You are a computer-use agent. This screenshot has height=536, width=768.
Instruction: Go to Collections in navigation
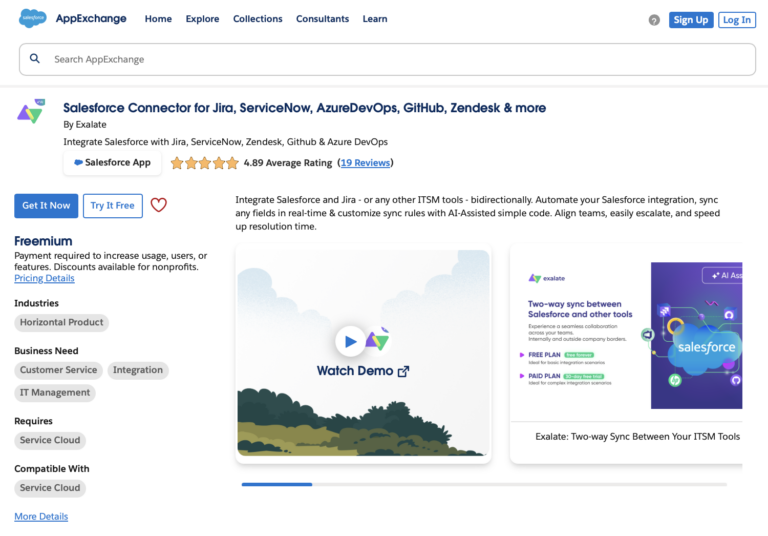point(257,19)
